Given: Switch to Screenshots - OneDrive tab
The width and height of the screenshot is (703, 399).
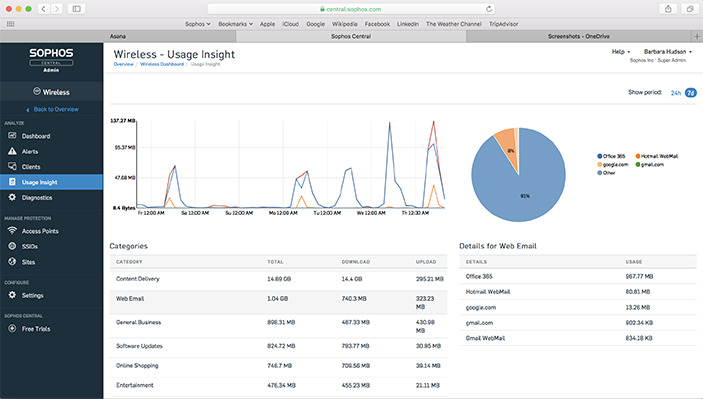Looking at the screenshot, I should tap(578, 36).
